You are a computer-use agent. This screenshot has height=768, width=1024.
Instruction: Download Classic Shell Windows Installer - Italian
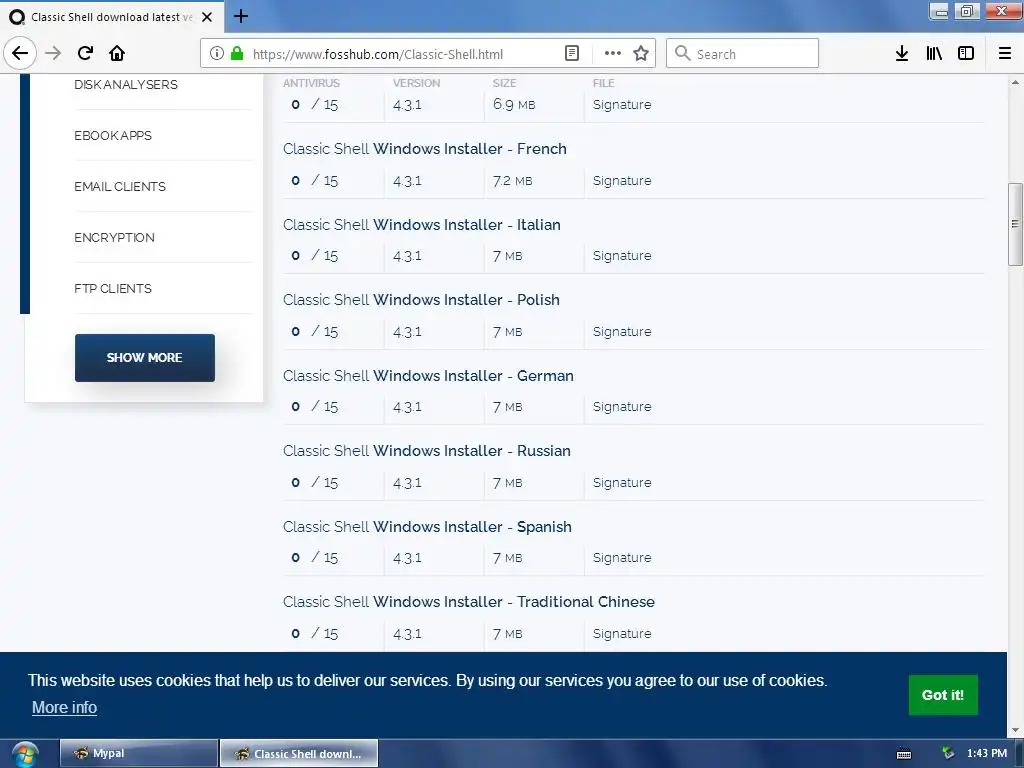click(422, 225)
